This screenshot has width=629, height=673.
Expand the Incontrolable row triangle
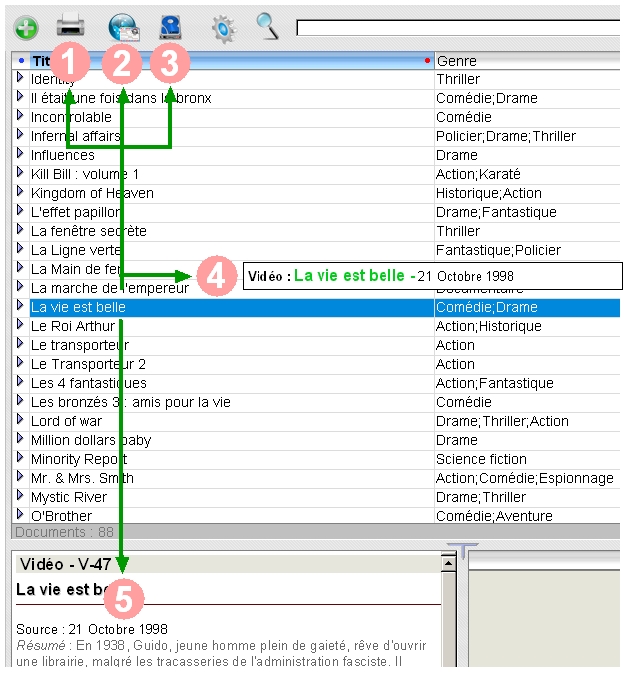[20, 115]
